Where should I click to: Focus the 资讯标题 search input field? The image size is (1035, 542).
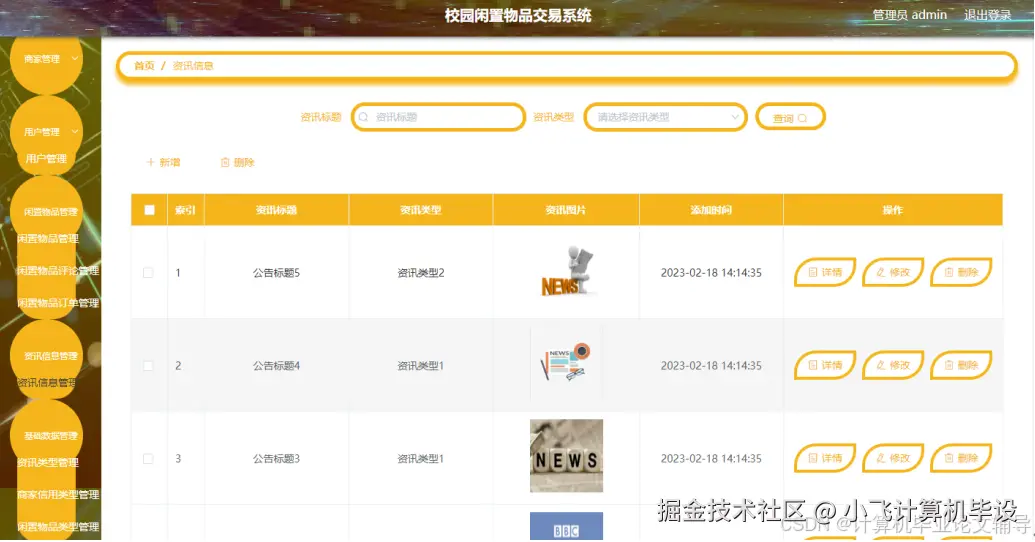click(x=438, y=118)
